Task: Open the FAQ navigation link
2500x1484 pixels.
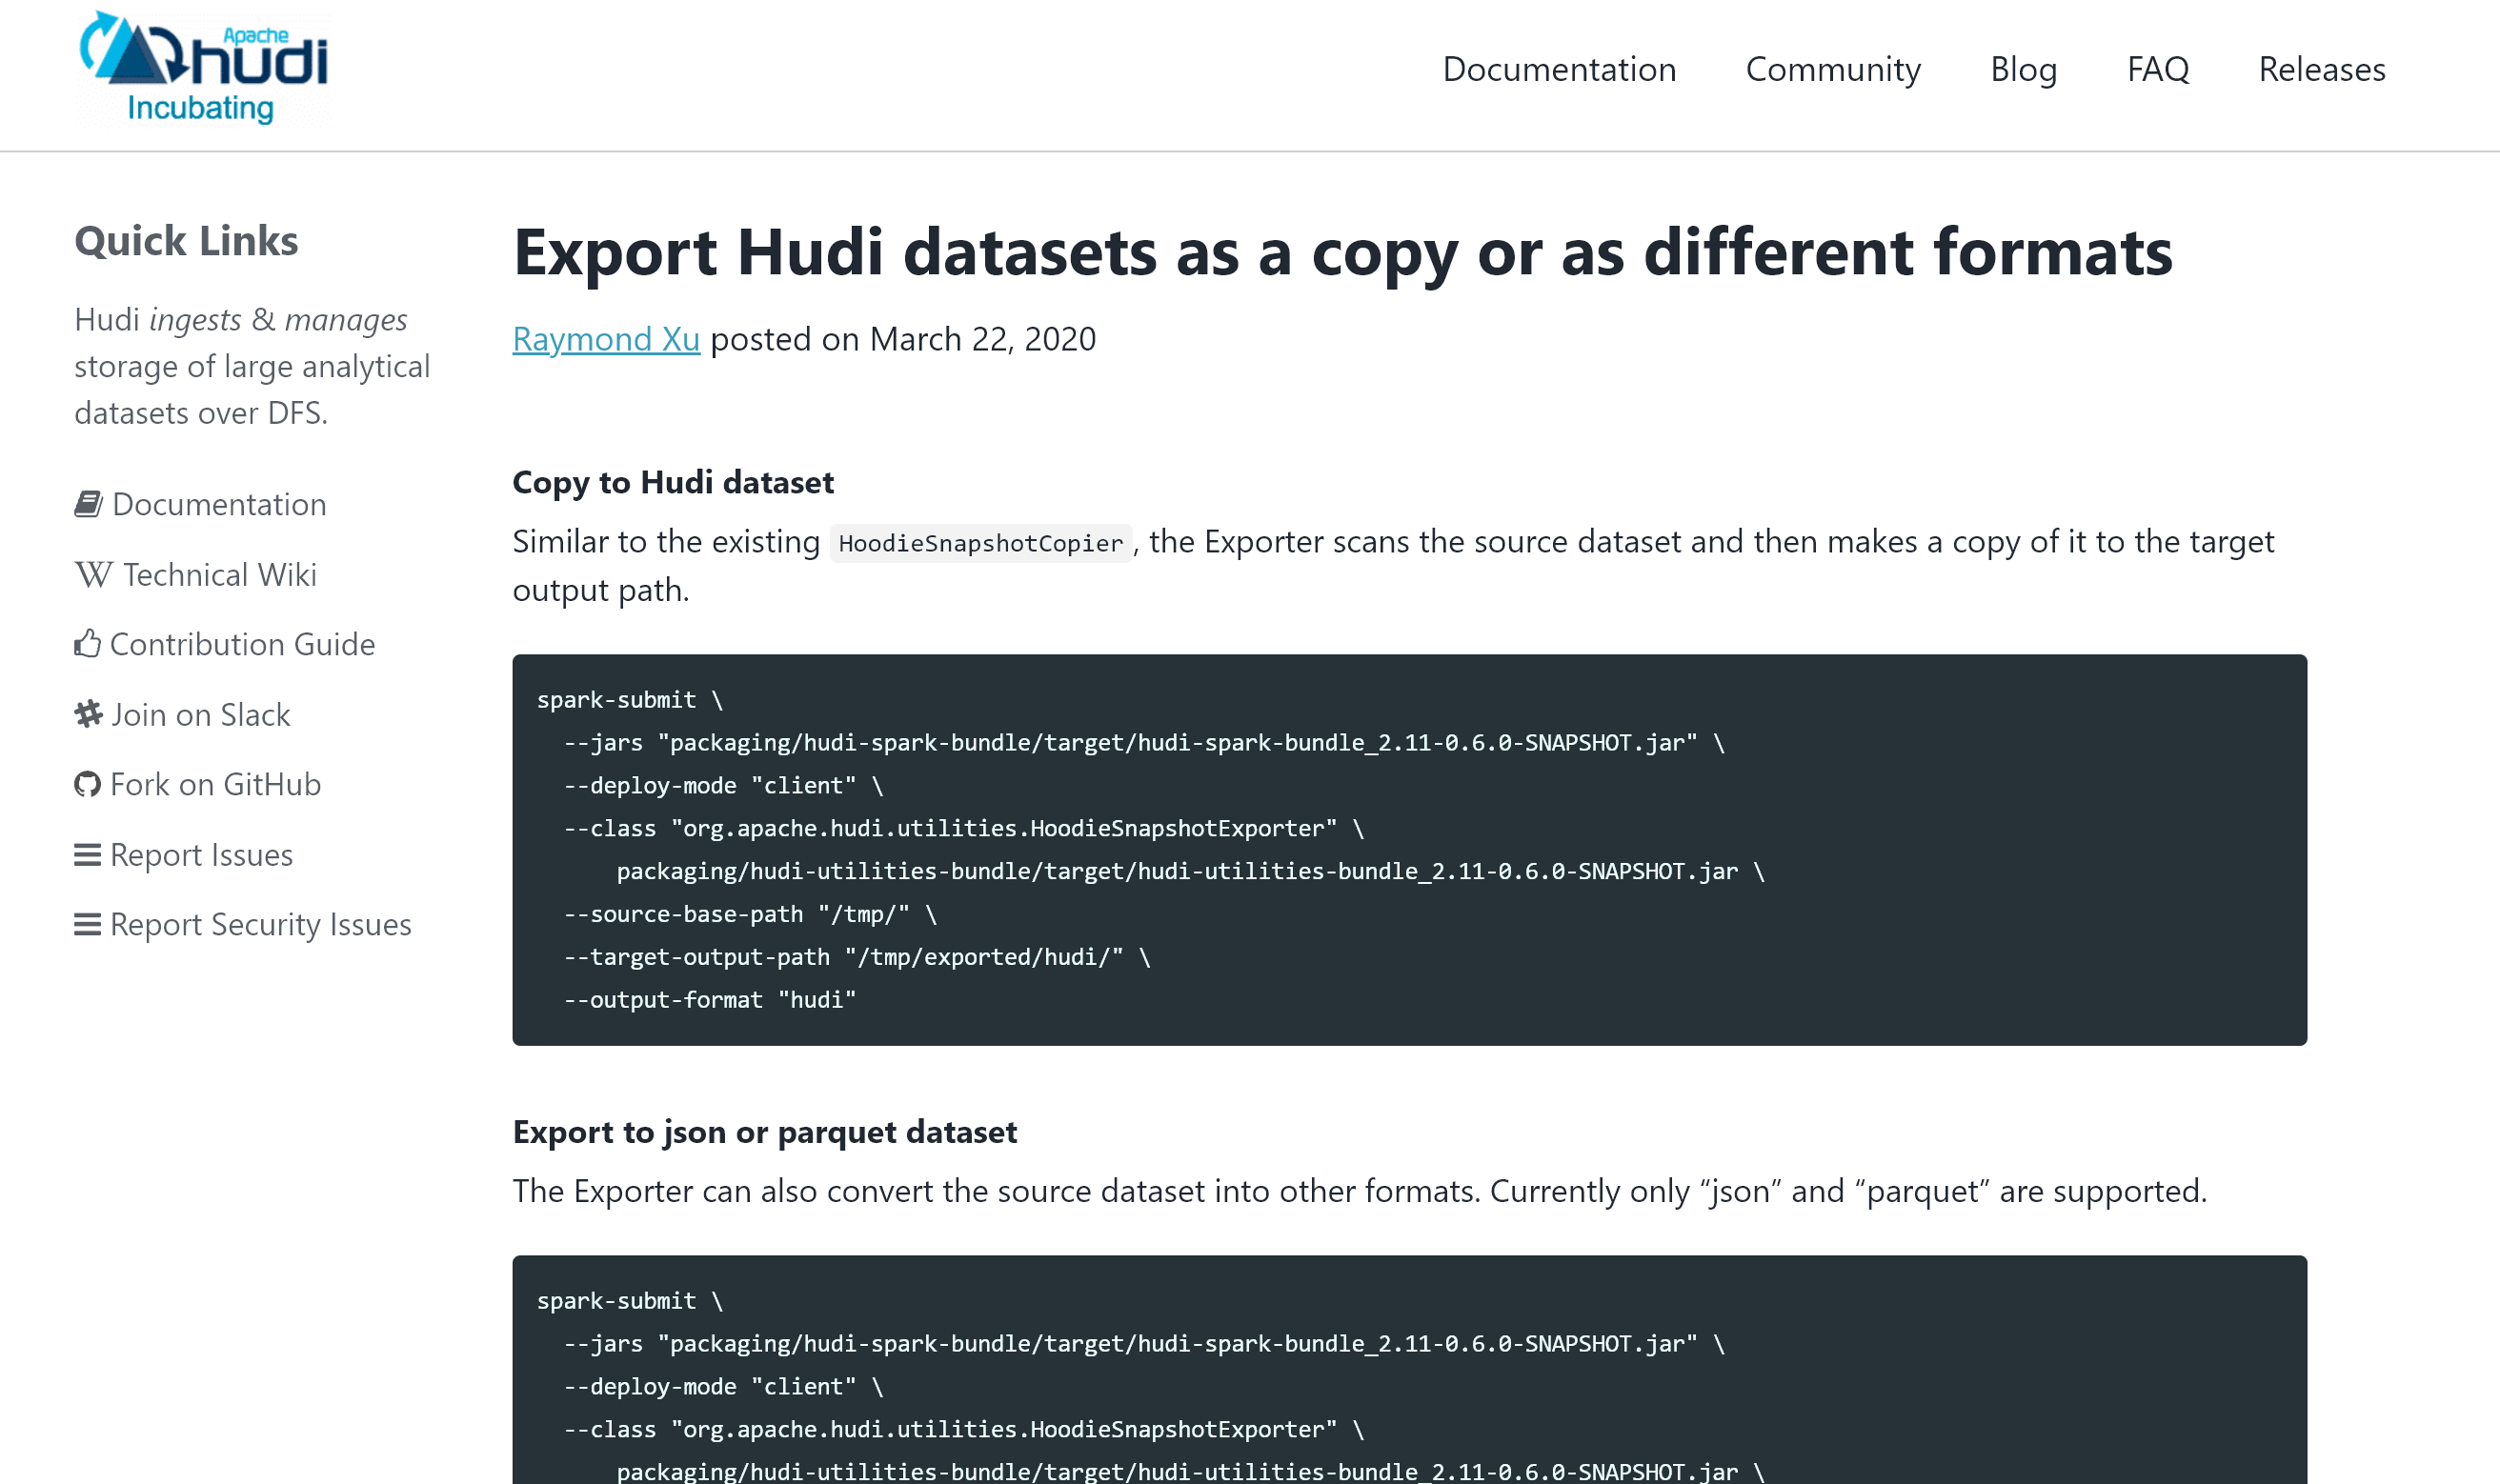Action: coord(2158,69)
